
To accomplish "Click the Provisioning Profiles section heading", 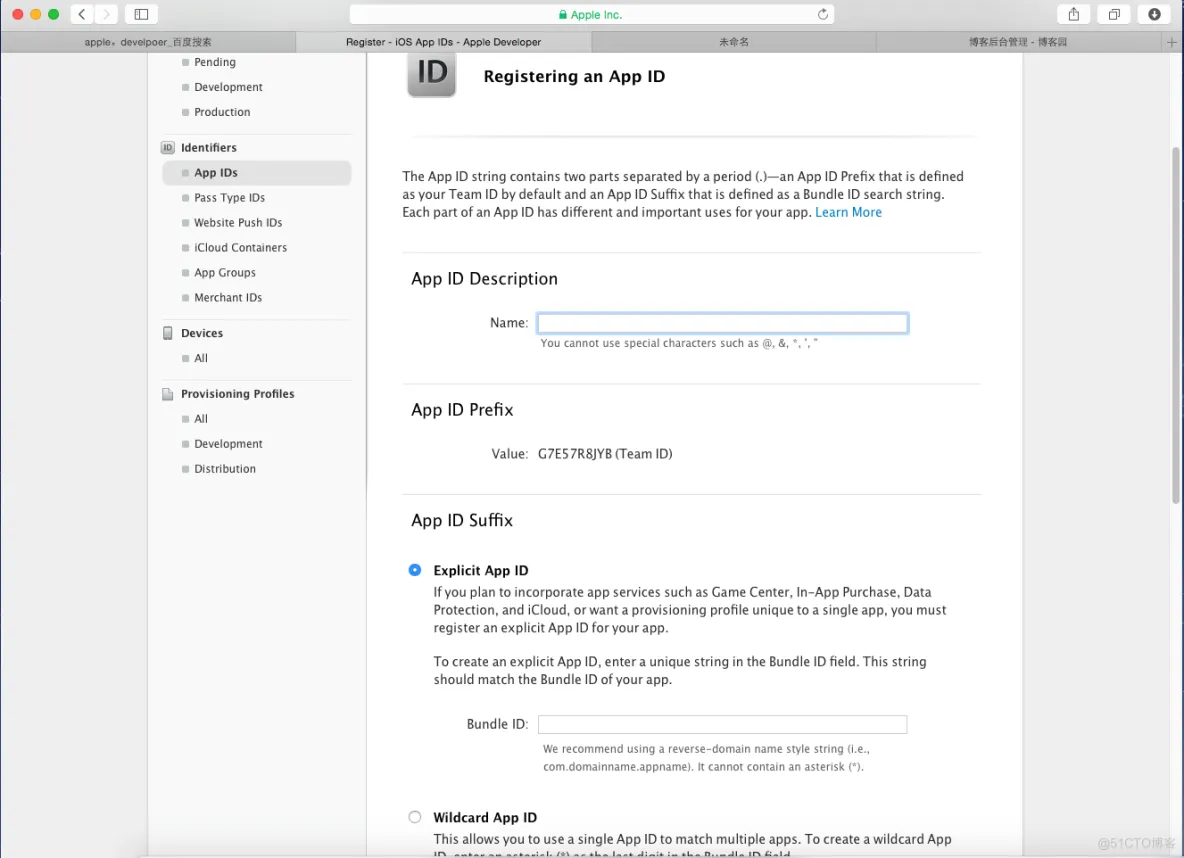I will 237,394.
